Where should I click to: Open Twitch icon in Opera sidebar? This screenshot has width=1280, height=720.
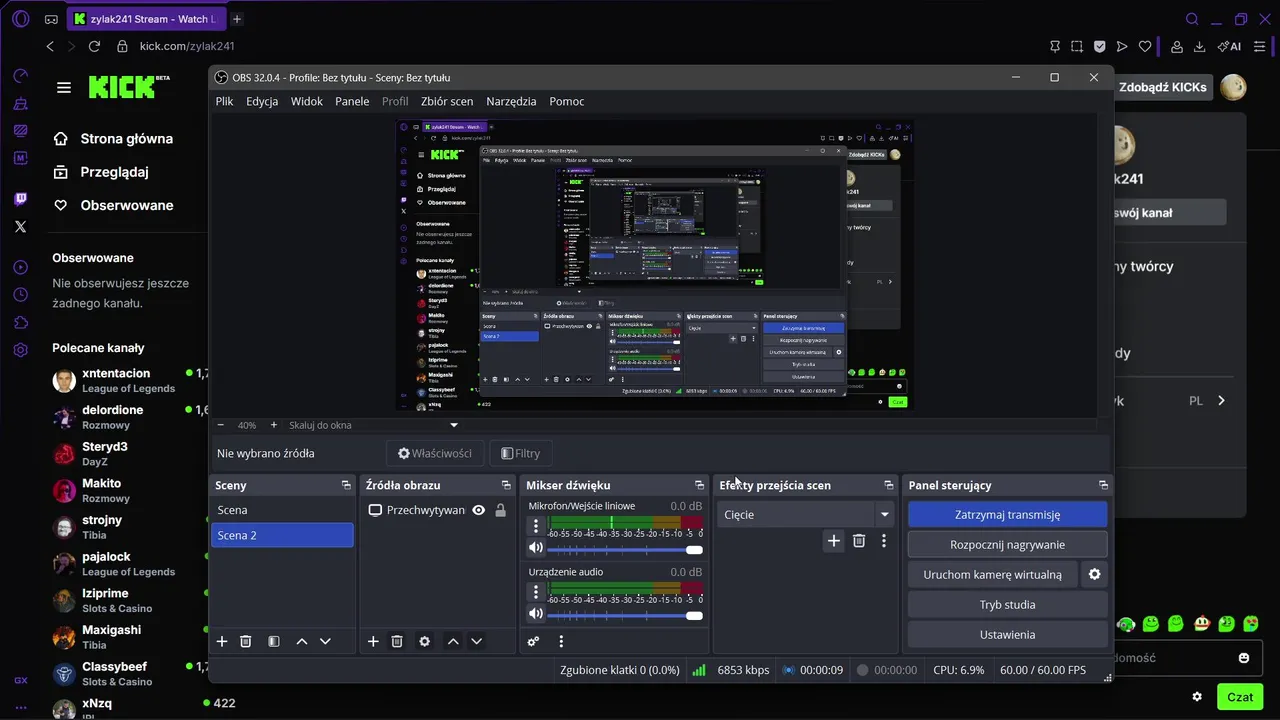21,199
